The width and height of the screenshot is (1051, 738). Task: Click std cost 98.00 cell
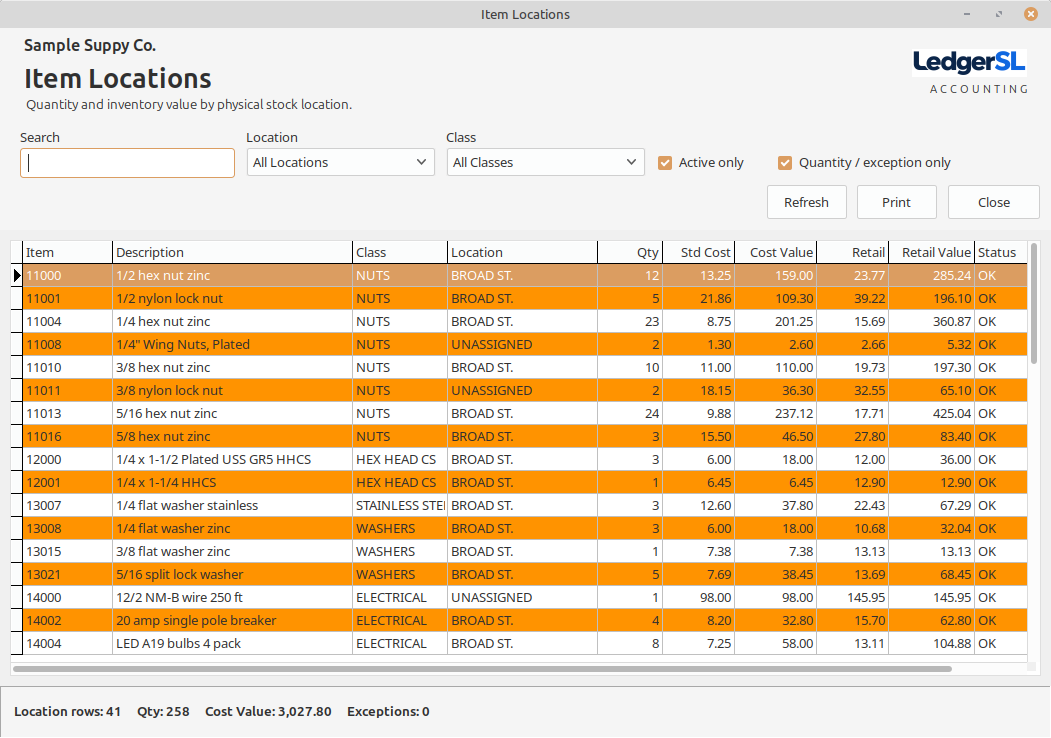[699, 598]
